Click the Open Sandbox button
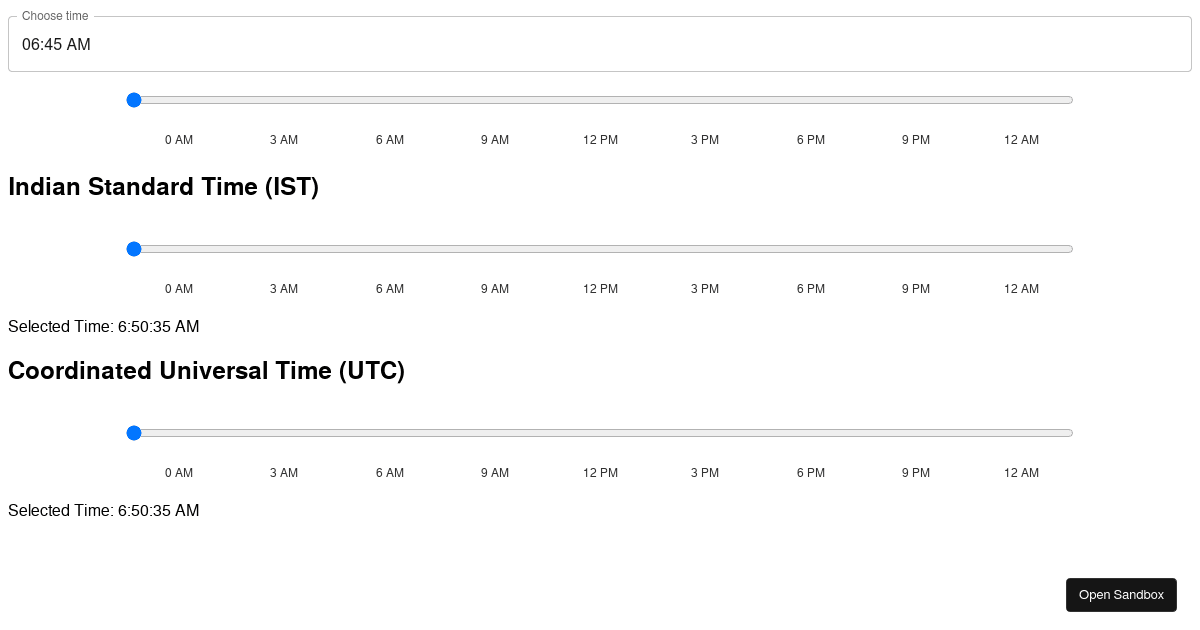This screenshot has width=1200, height=630. 1121,594
